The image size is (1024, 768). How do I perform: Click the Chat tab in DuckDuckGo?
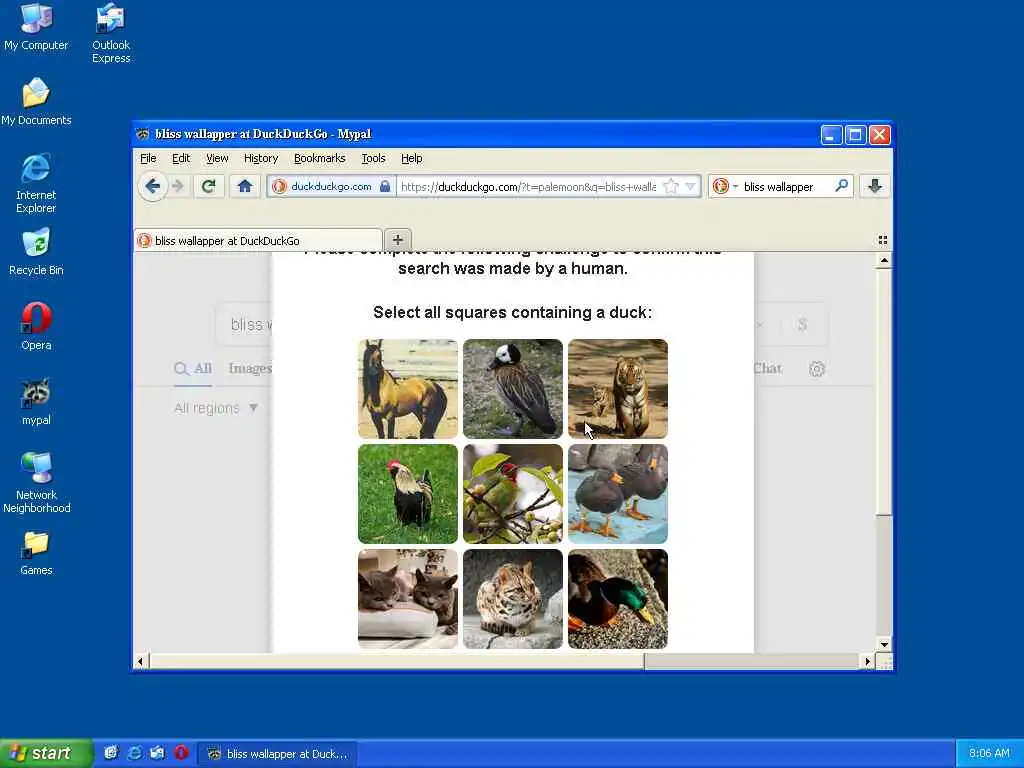(767, 368)
